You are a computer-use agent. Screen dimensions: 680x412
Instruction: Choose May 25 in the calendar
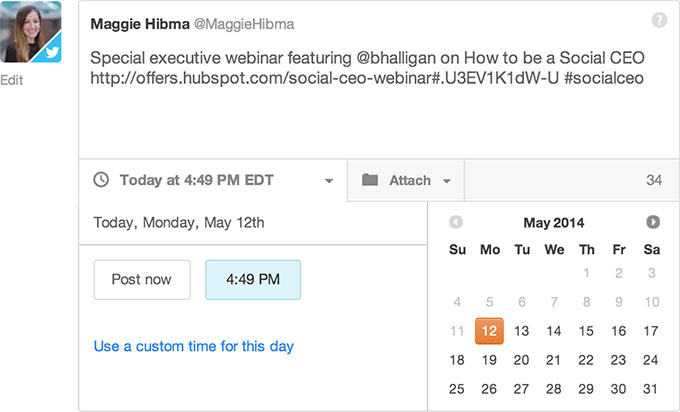point(457,389)
